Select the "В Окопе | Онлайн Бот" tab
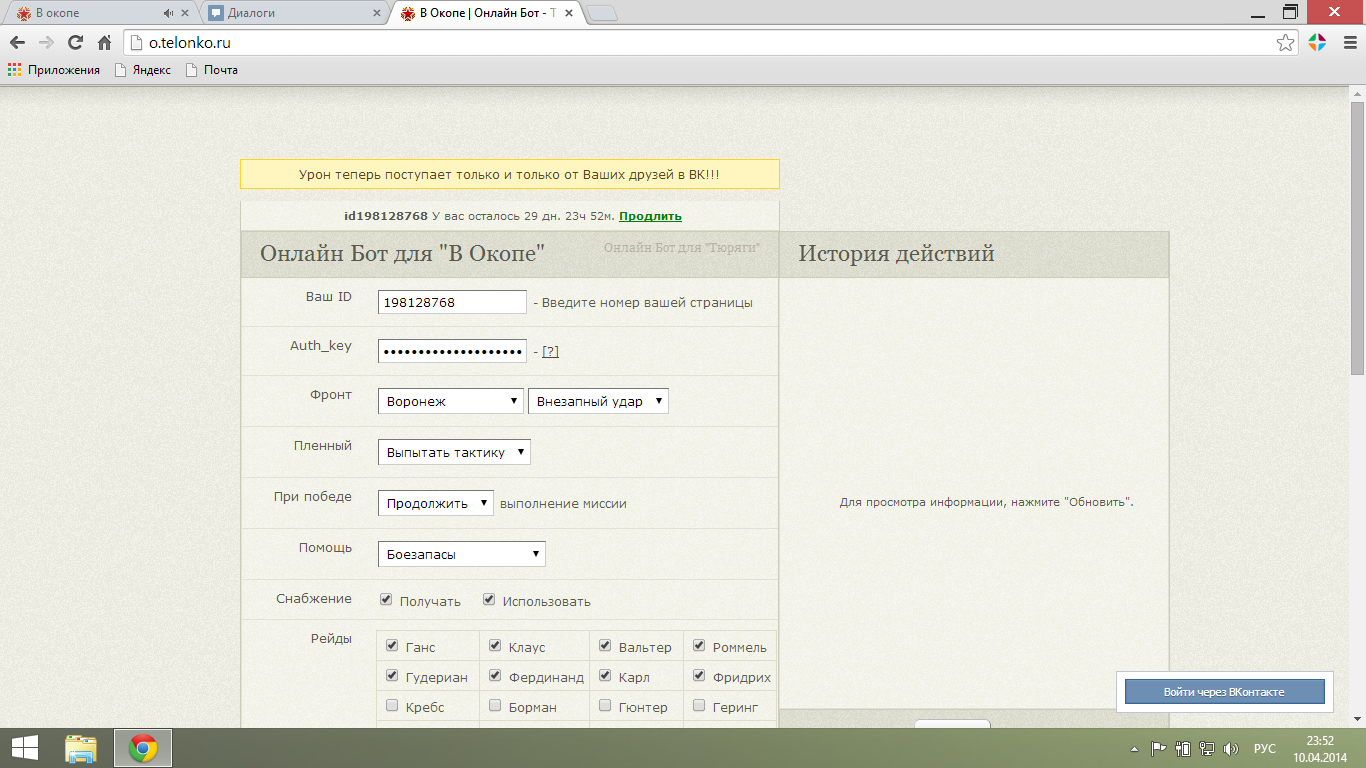Image resolution: width=1366 pixels, height=768 pixels. (x=487, y=13)
